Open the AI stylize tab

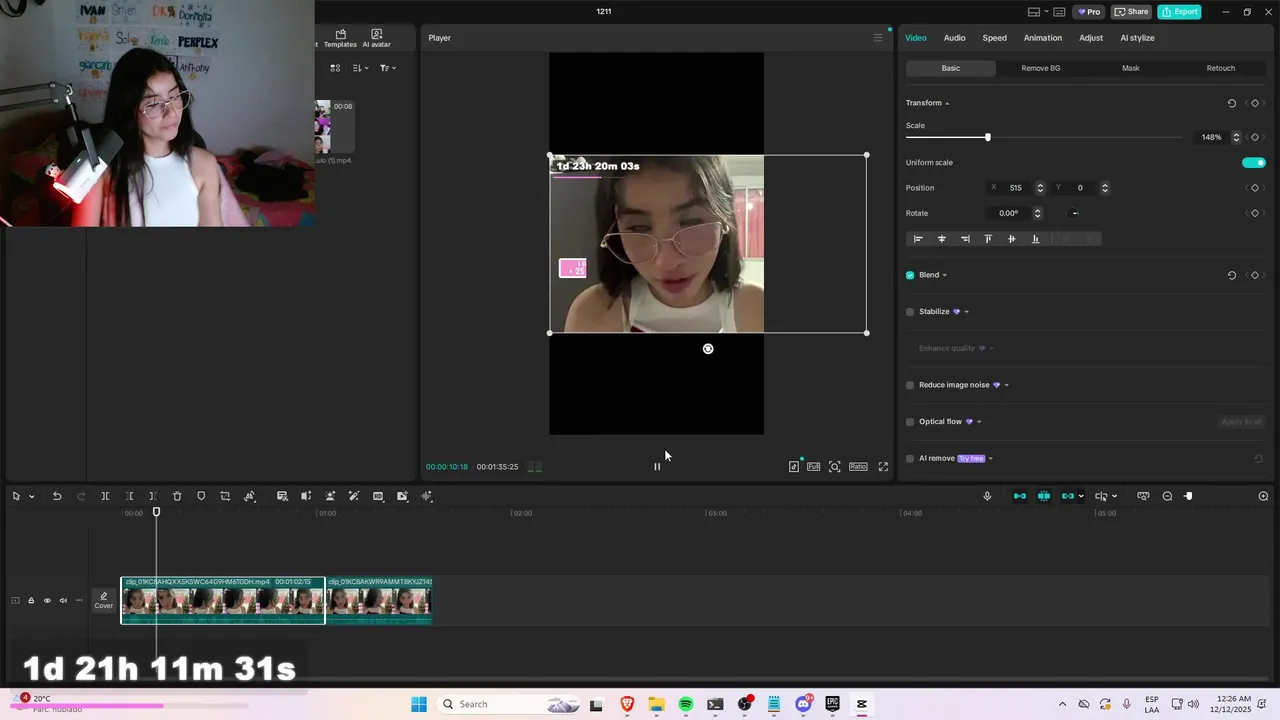tap(1137, 38)
